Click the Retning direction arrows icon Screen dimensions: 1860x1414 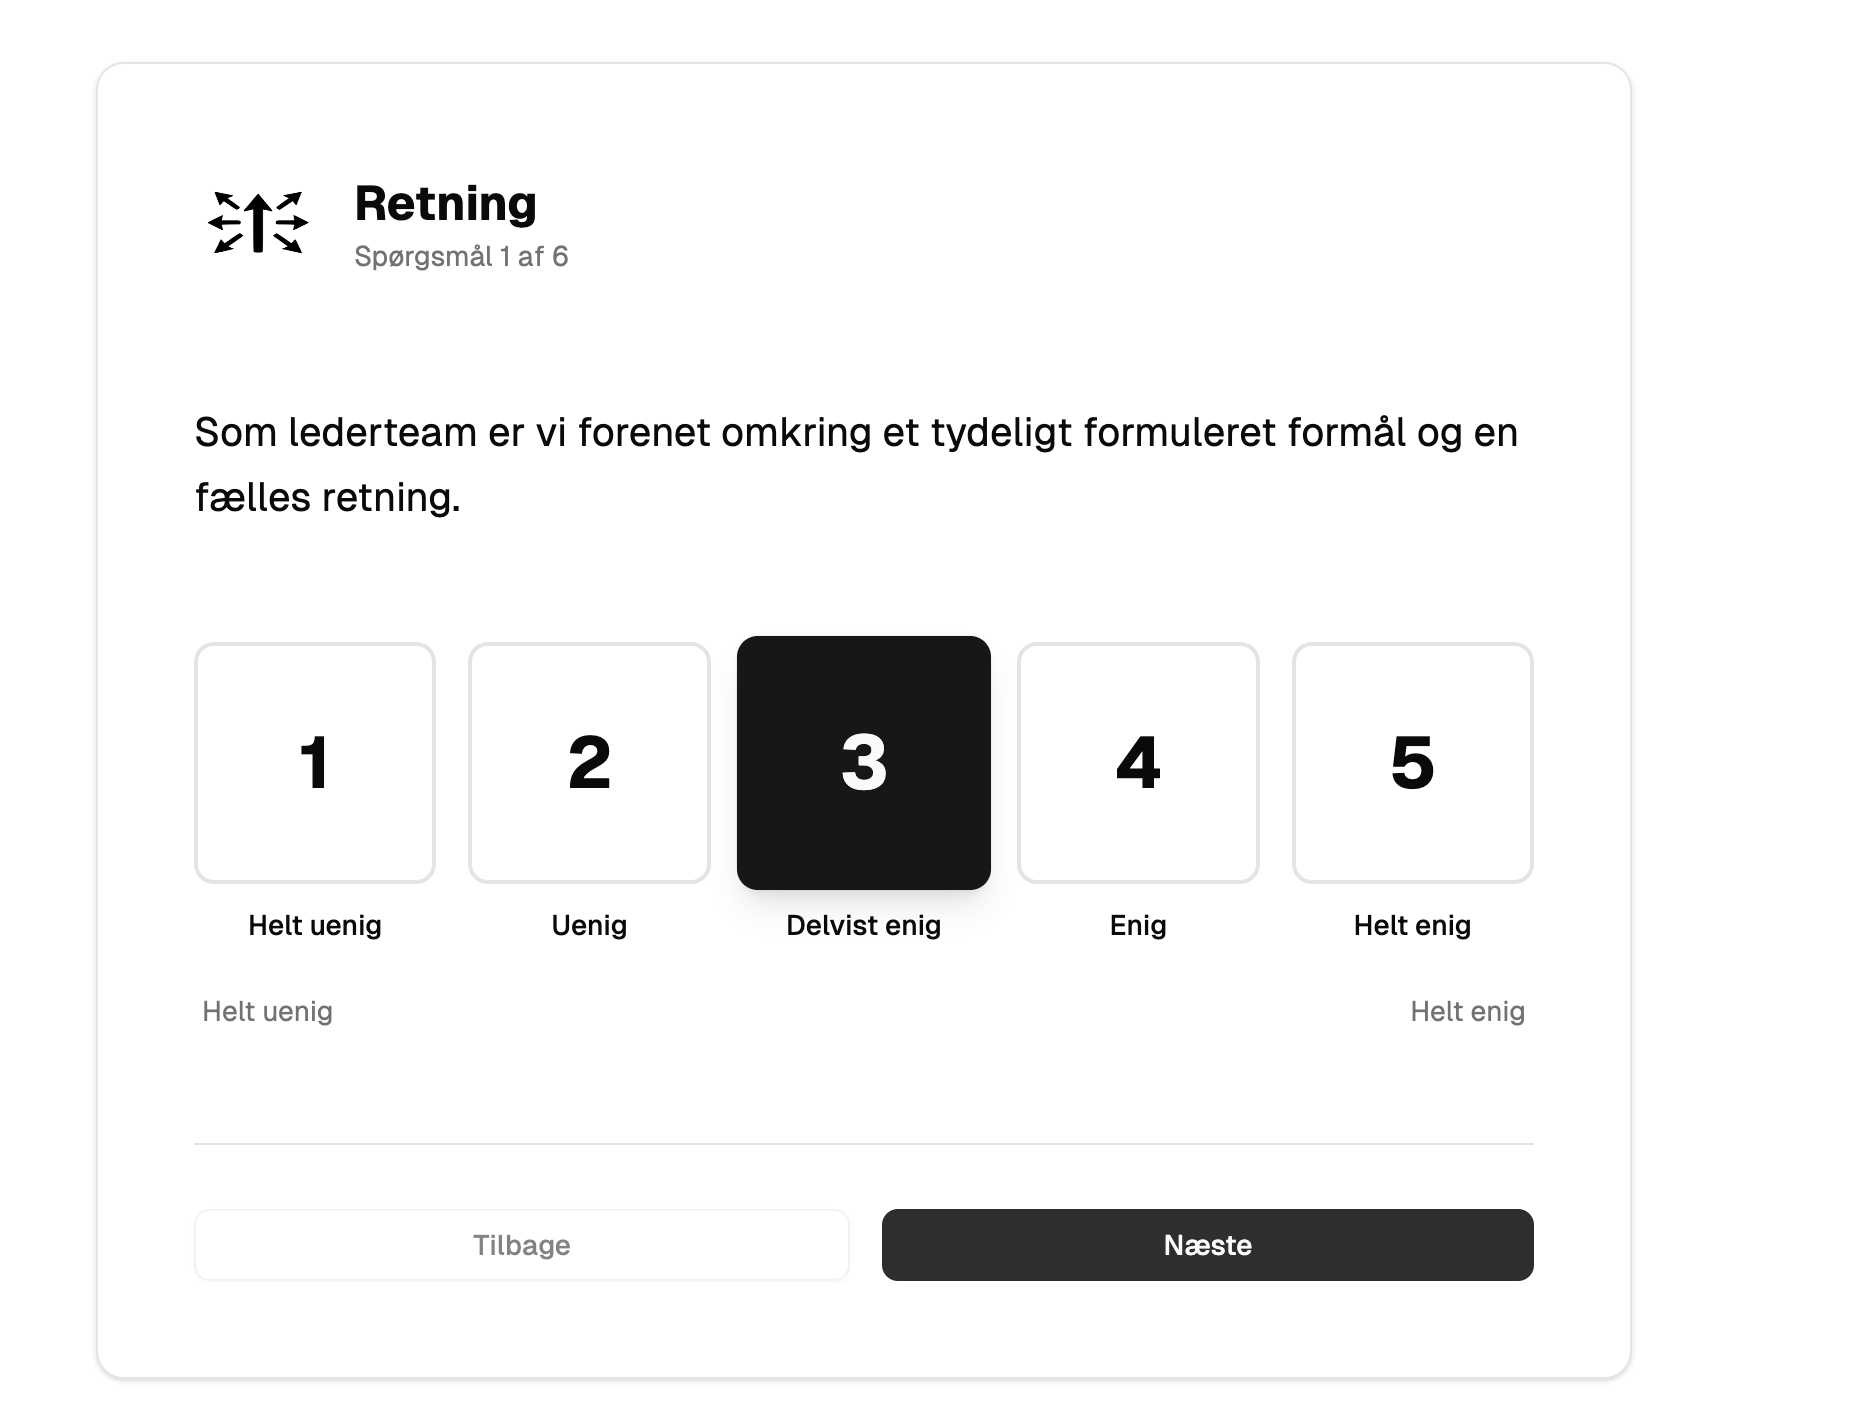pos(258,222)
